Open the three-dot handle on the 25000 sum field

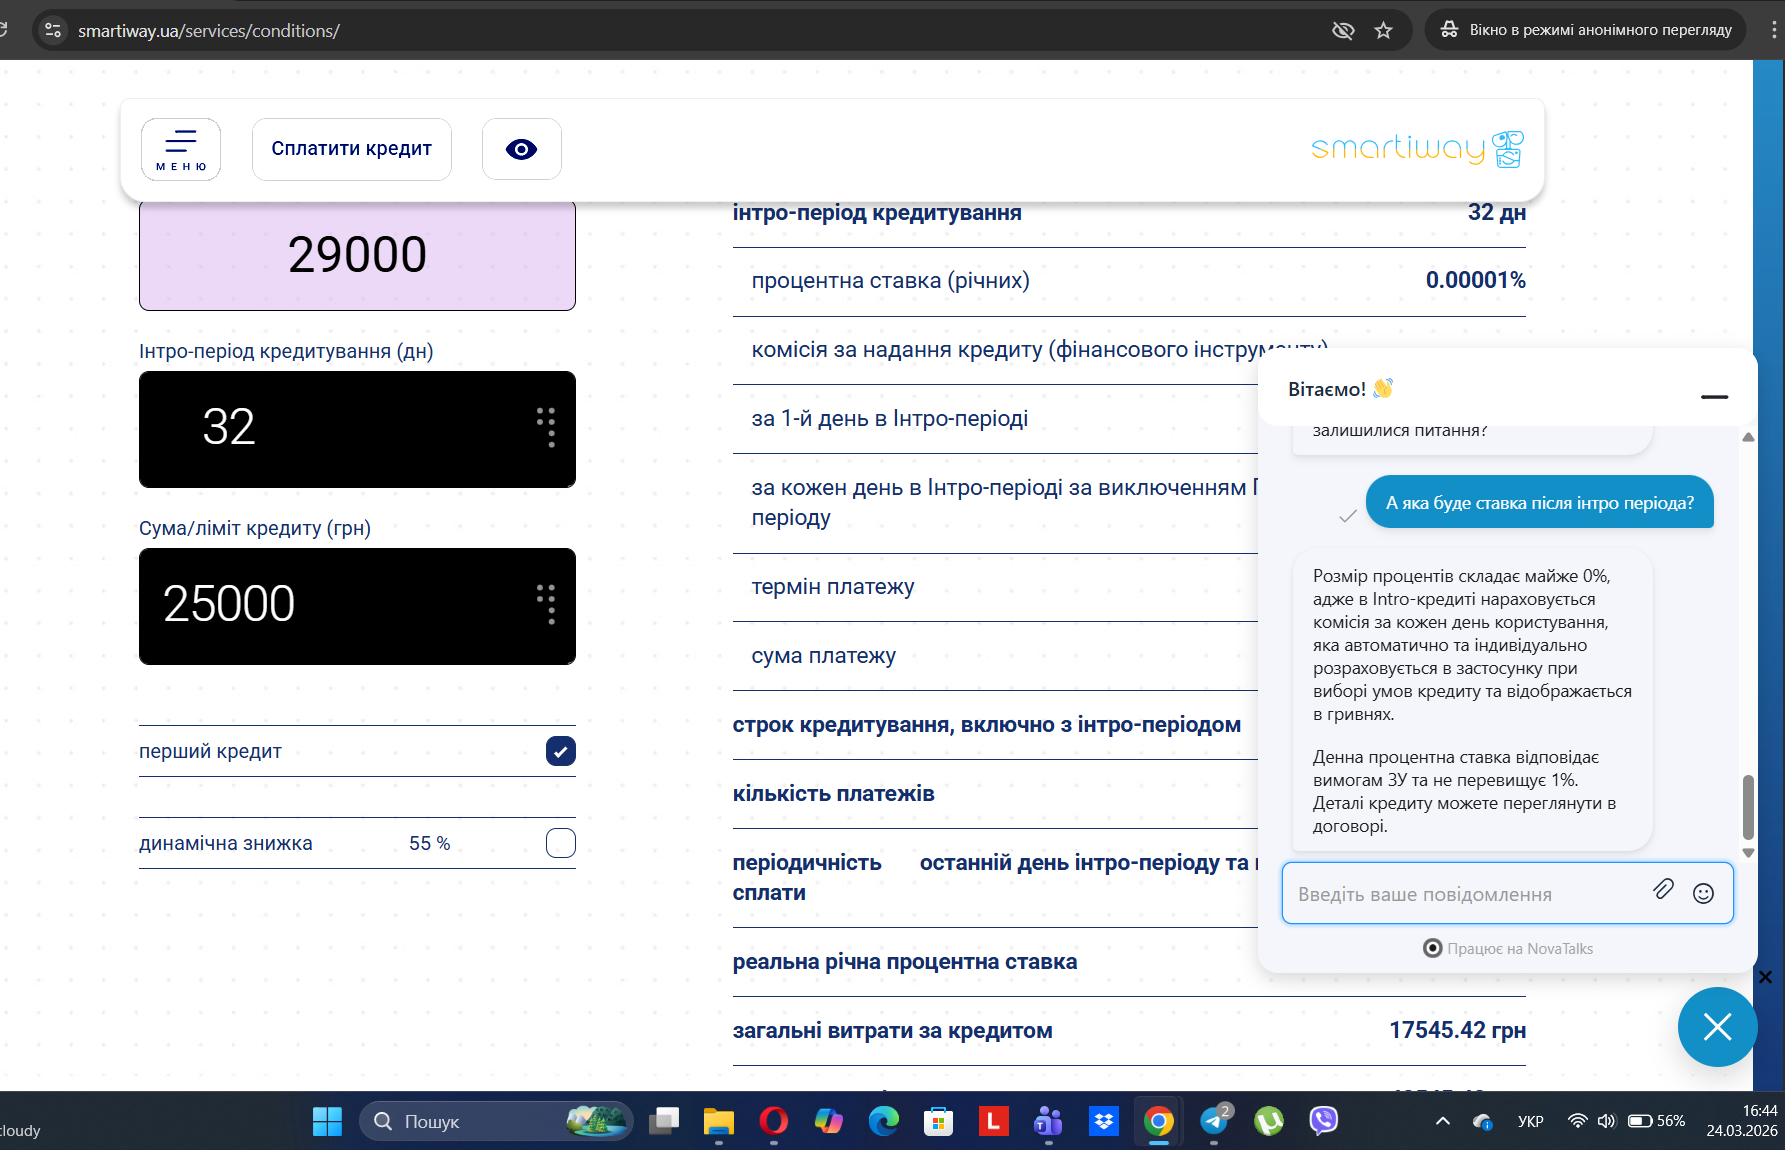[x=547, y=605]
